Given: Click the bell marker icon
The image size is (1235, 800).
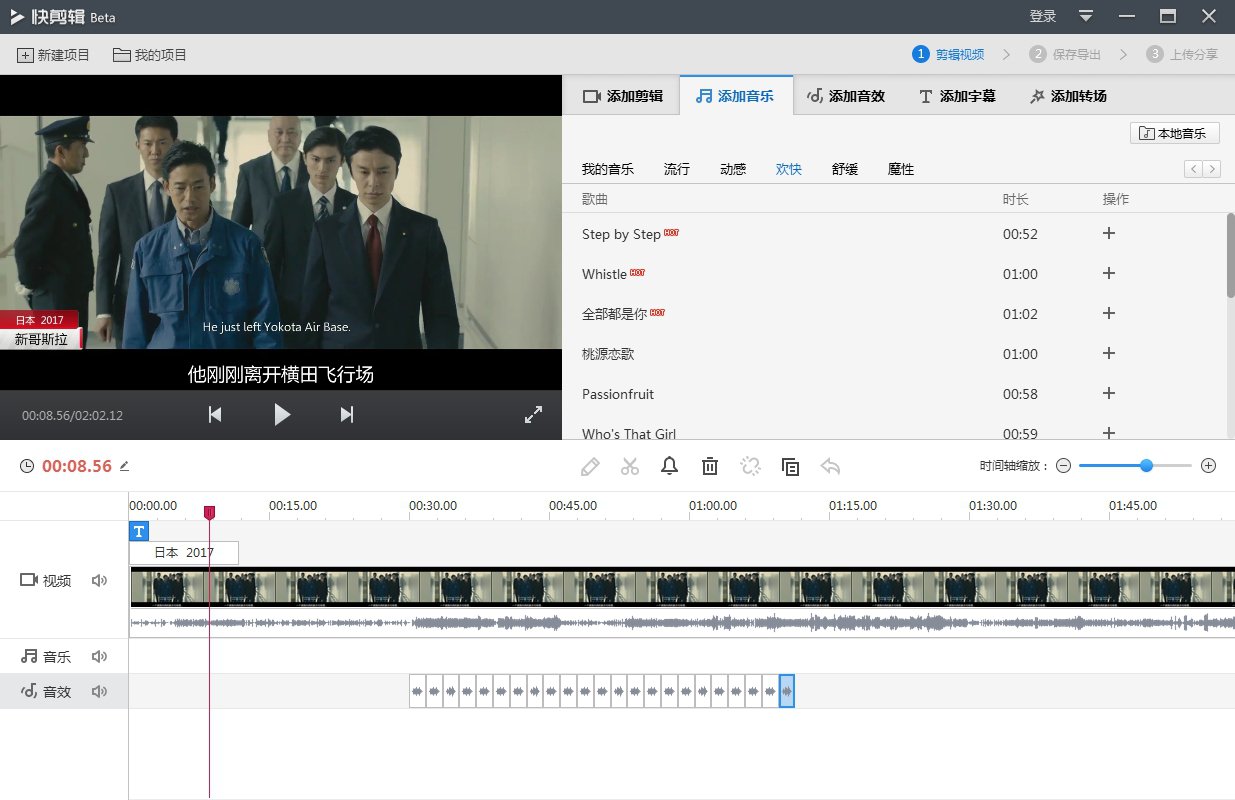Looking at the screenshot, I should [669, 466].
